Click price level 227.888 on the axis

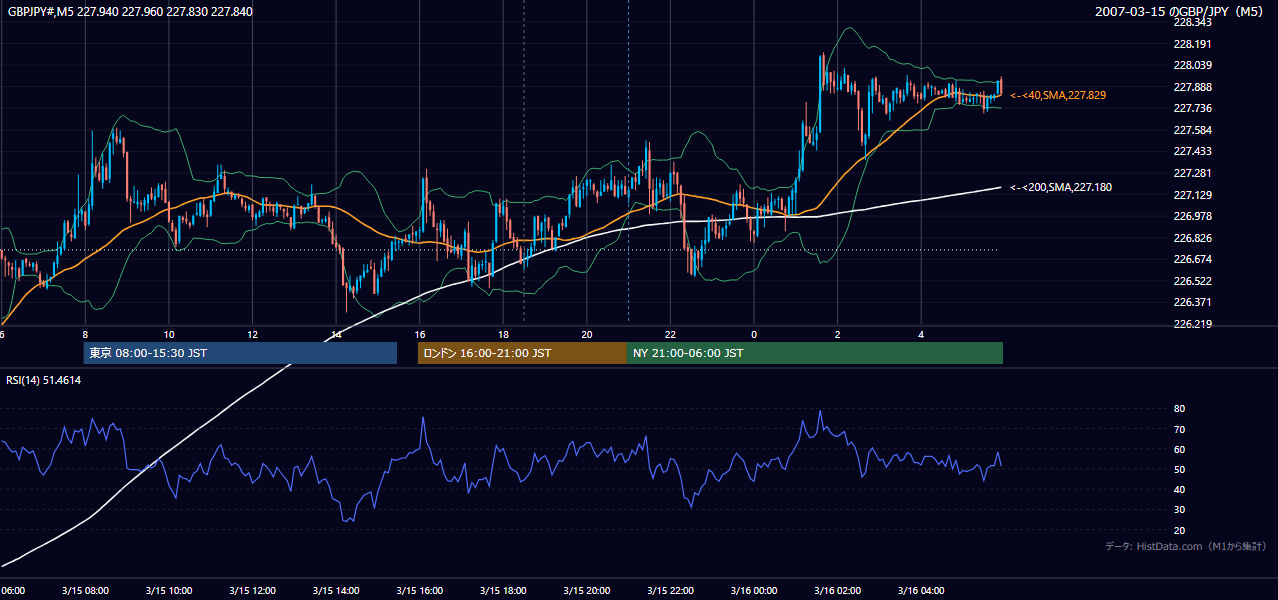1192,87
